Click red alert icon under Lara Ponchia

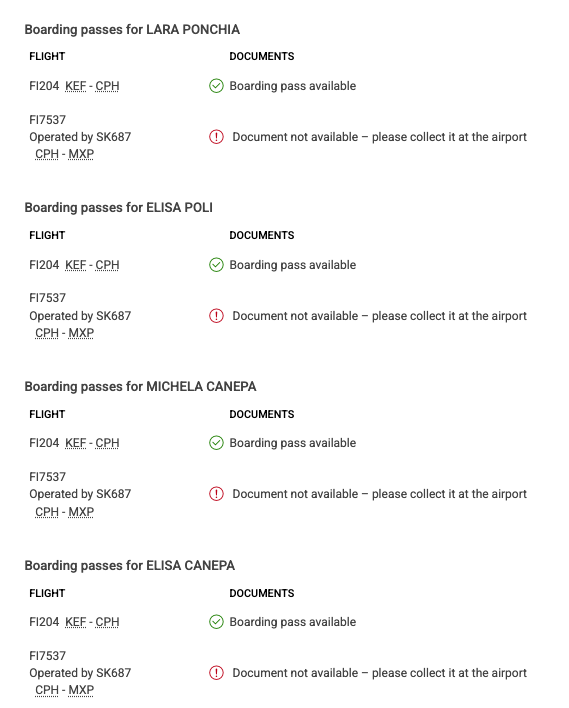pyautogui.click(x=216, y=137)
